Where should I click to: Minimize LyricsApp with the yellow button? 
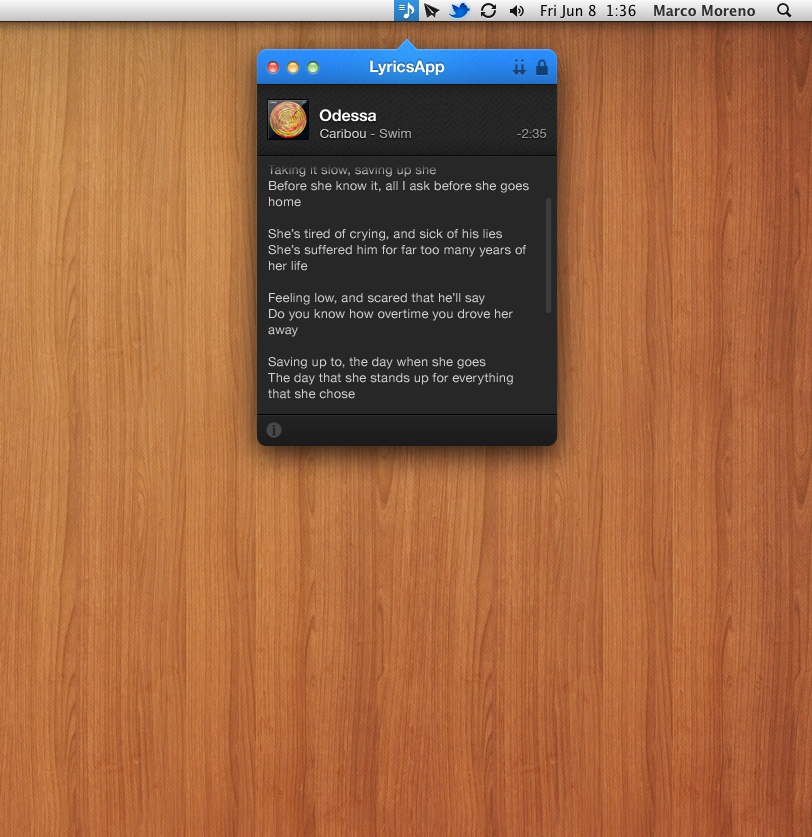pyautogui.click(x=293, y=67)
